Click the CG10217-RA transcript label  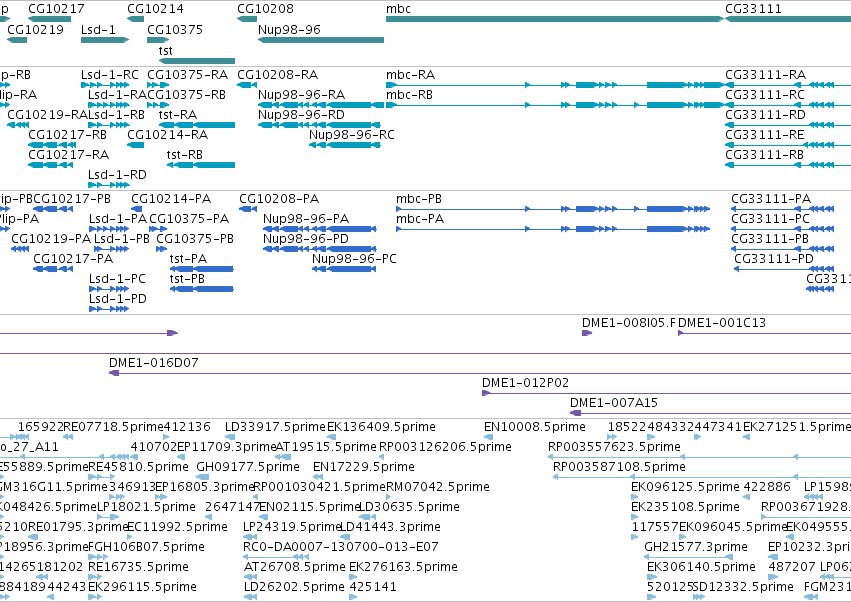point(68,155)
